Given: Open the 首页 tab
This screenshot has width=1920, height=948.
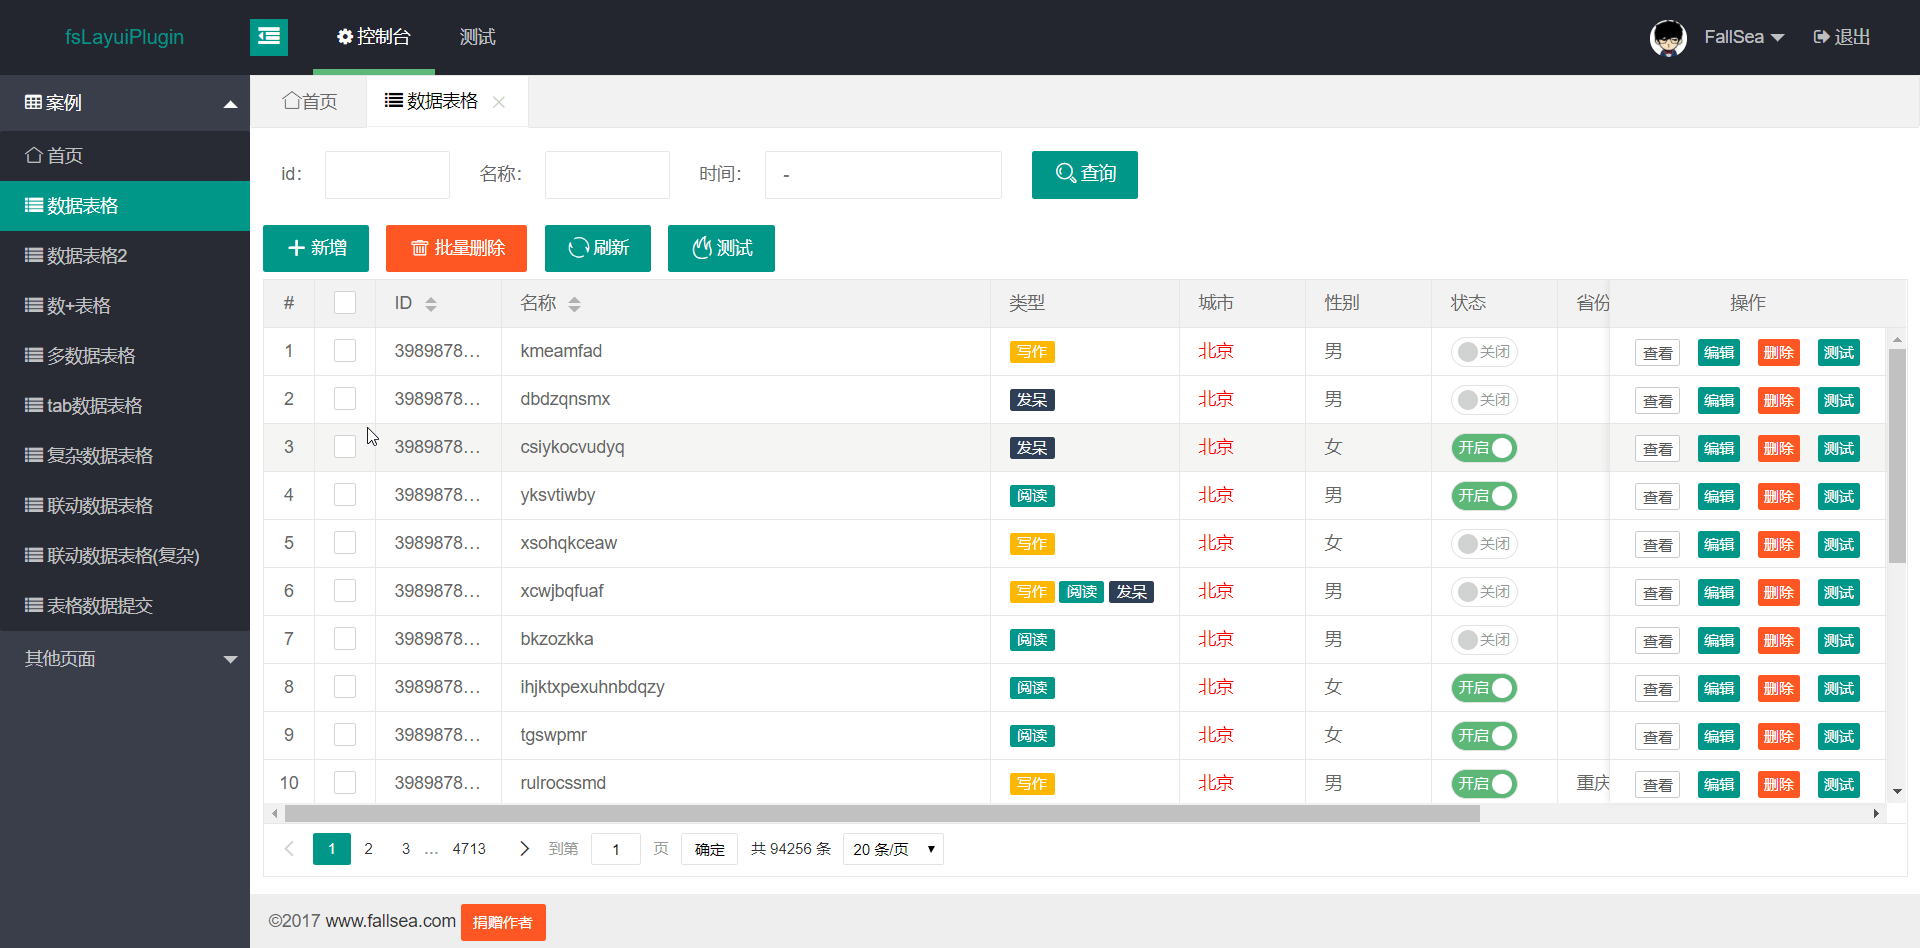Looking at the screenshot, I should tap(310, 102).
